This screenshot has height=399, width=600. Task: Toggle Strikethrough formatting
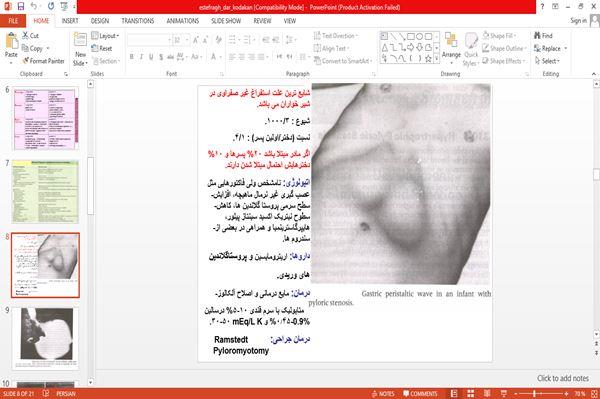click(x=170, y=57)
